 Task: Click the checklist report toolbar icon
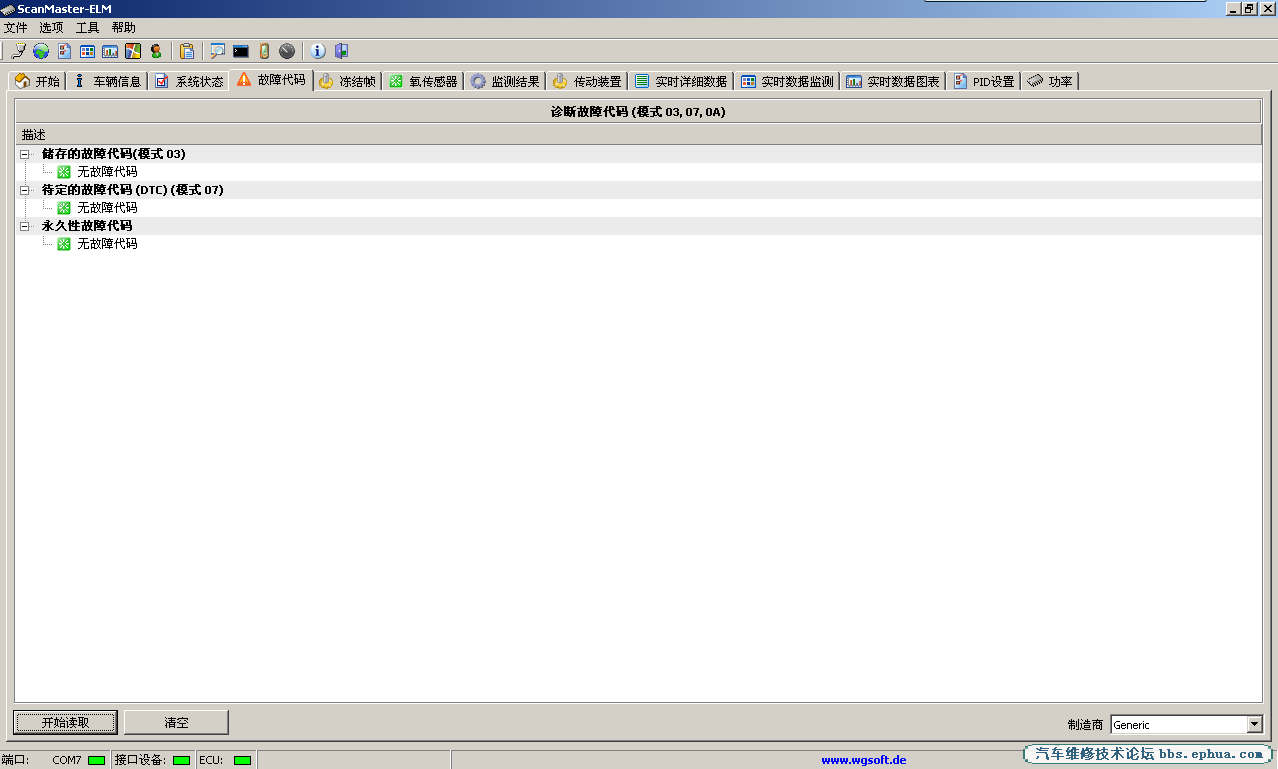pos(65,51)
